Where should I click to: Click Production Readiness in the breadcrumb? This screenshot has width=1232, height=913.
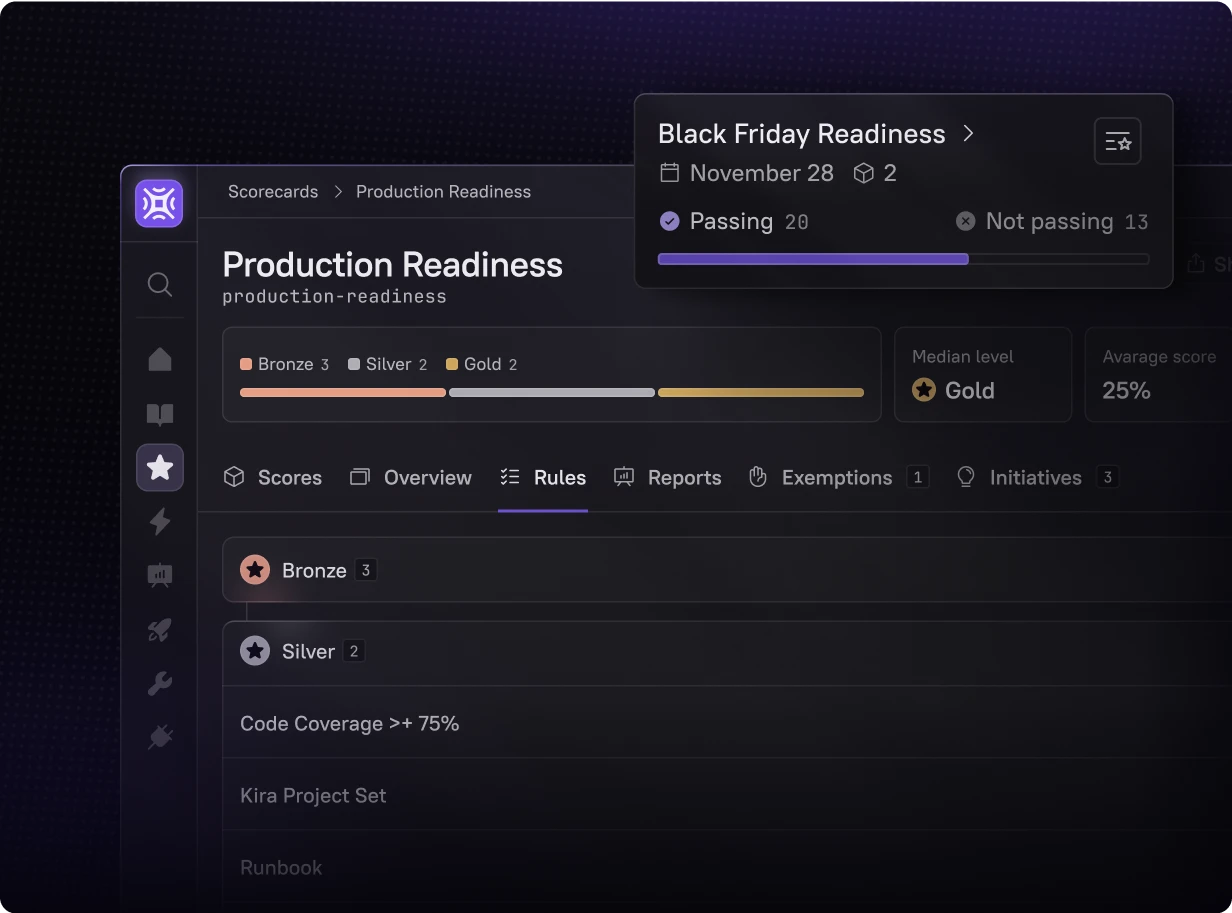(444, 191)
